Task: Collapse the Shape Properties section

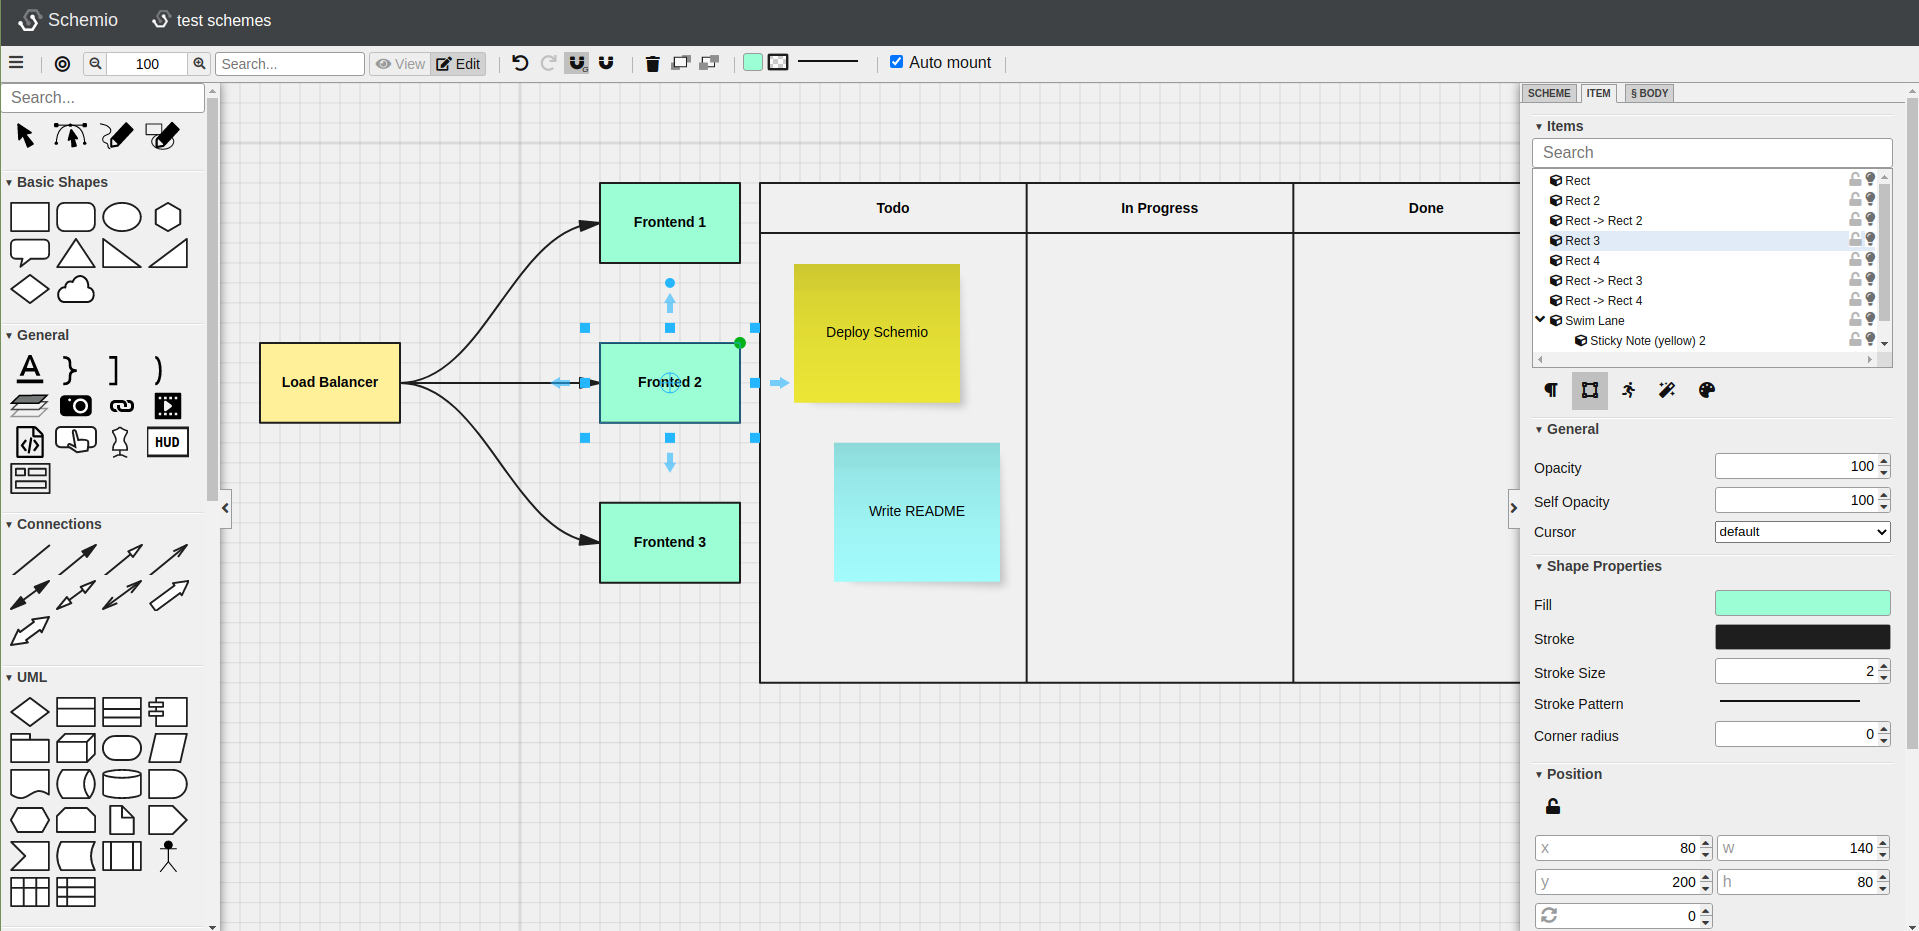Action: coord(1539,567)
